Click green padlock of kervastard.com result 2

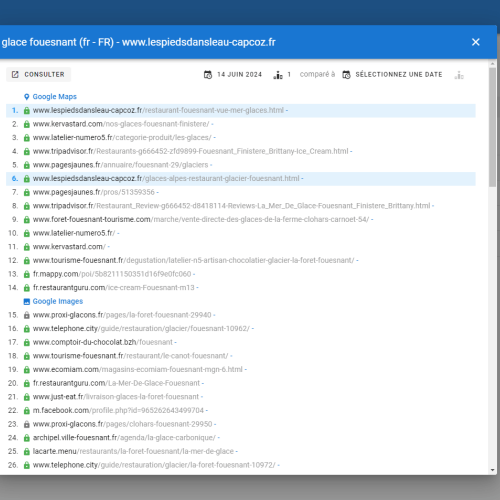[27, 124]
